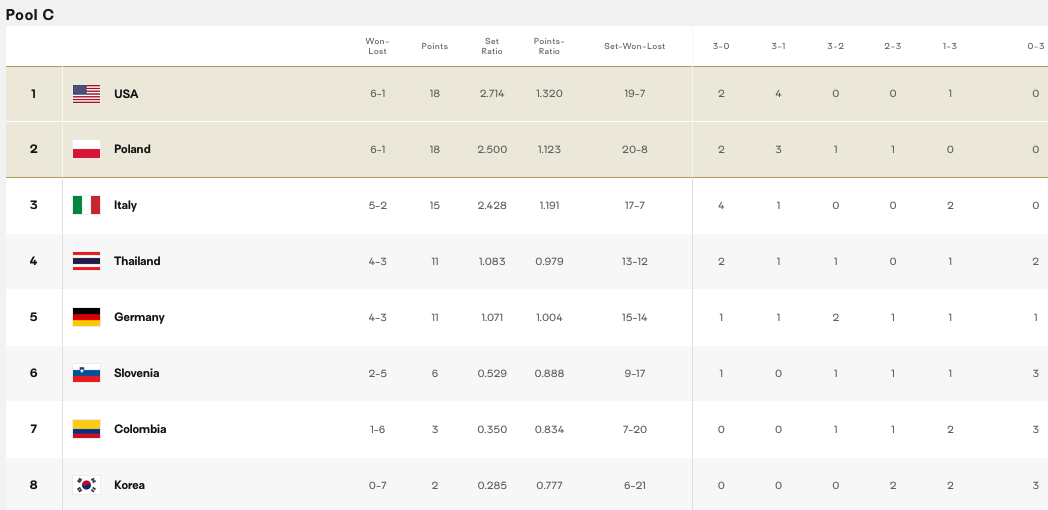The height and width of the screenshot is (510, 1048).
Task: Click the Italy flag icon
Action: coord(86,205)
